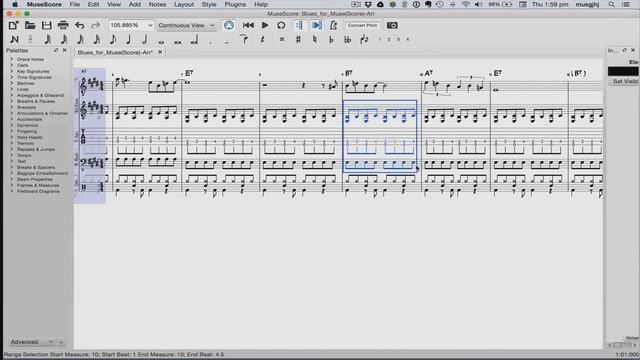Undo the last action
The width and height of the screenshot is (640, 360).
tap(80, 25)
